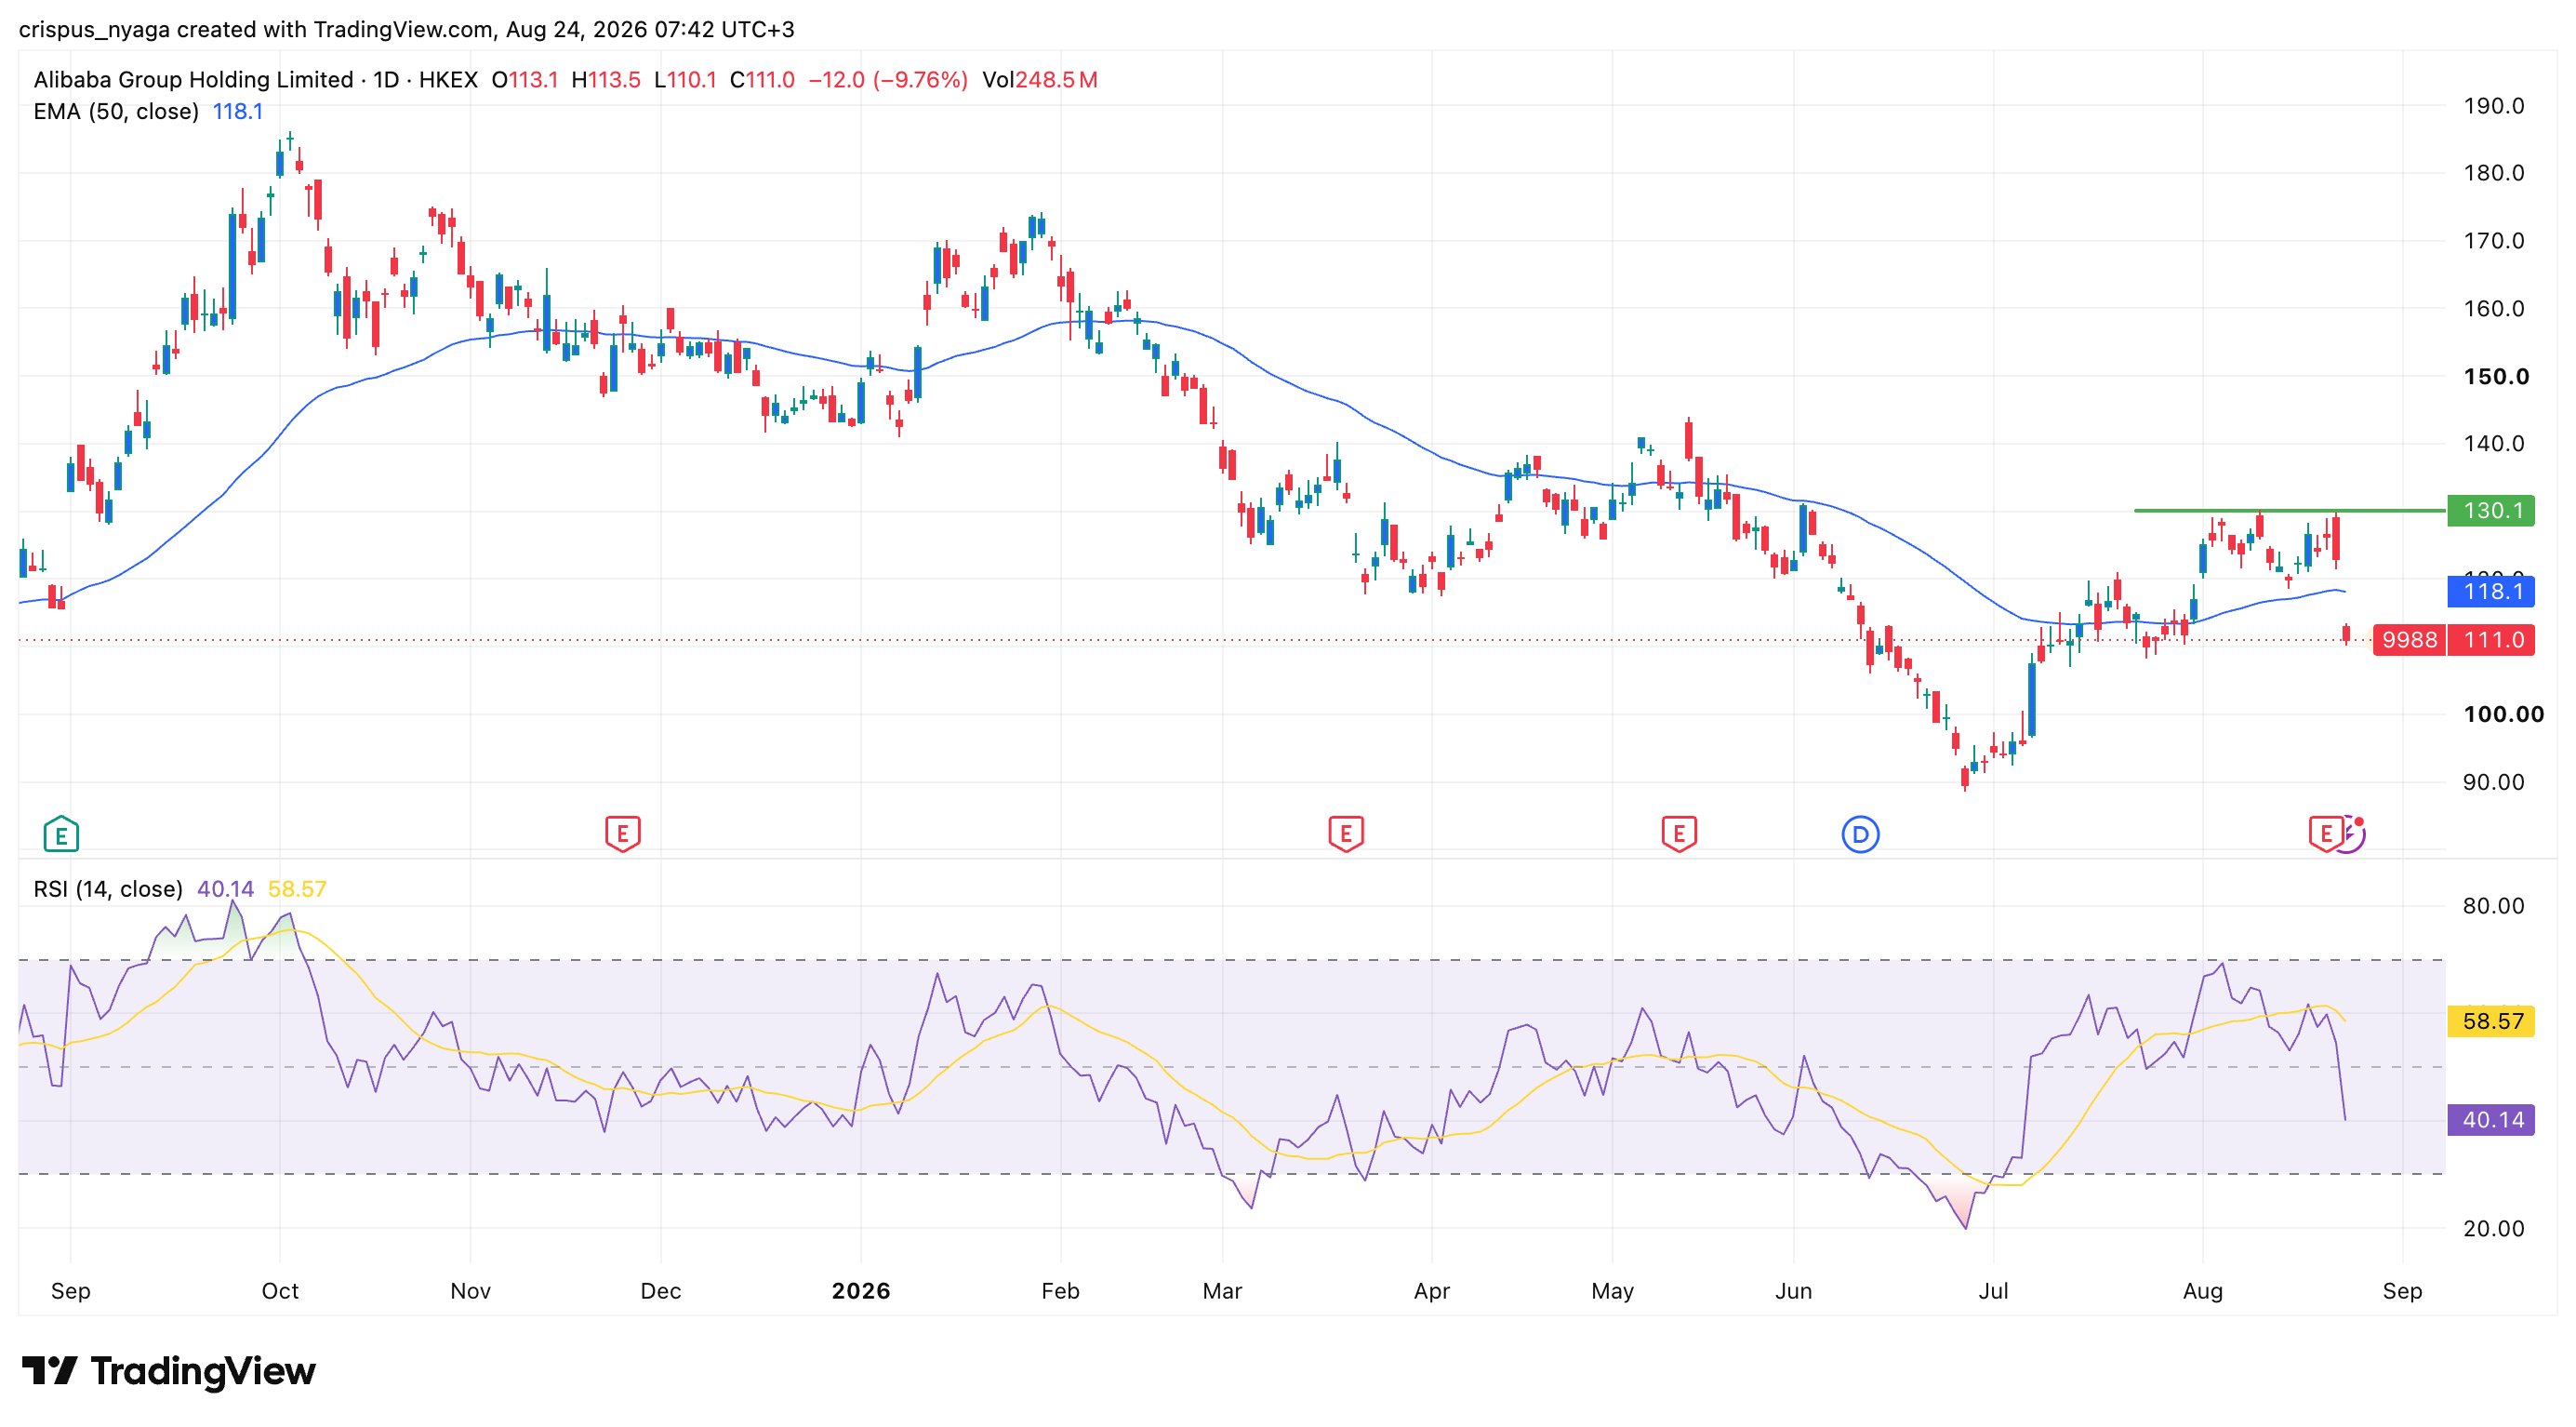Select the "1D" interval in the legend

(x=386, y=80)
